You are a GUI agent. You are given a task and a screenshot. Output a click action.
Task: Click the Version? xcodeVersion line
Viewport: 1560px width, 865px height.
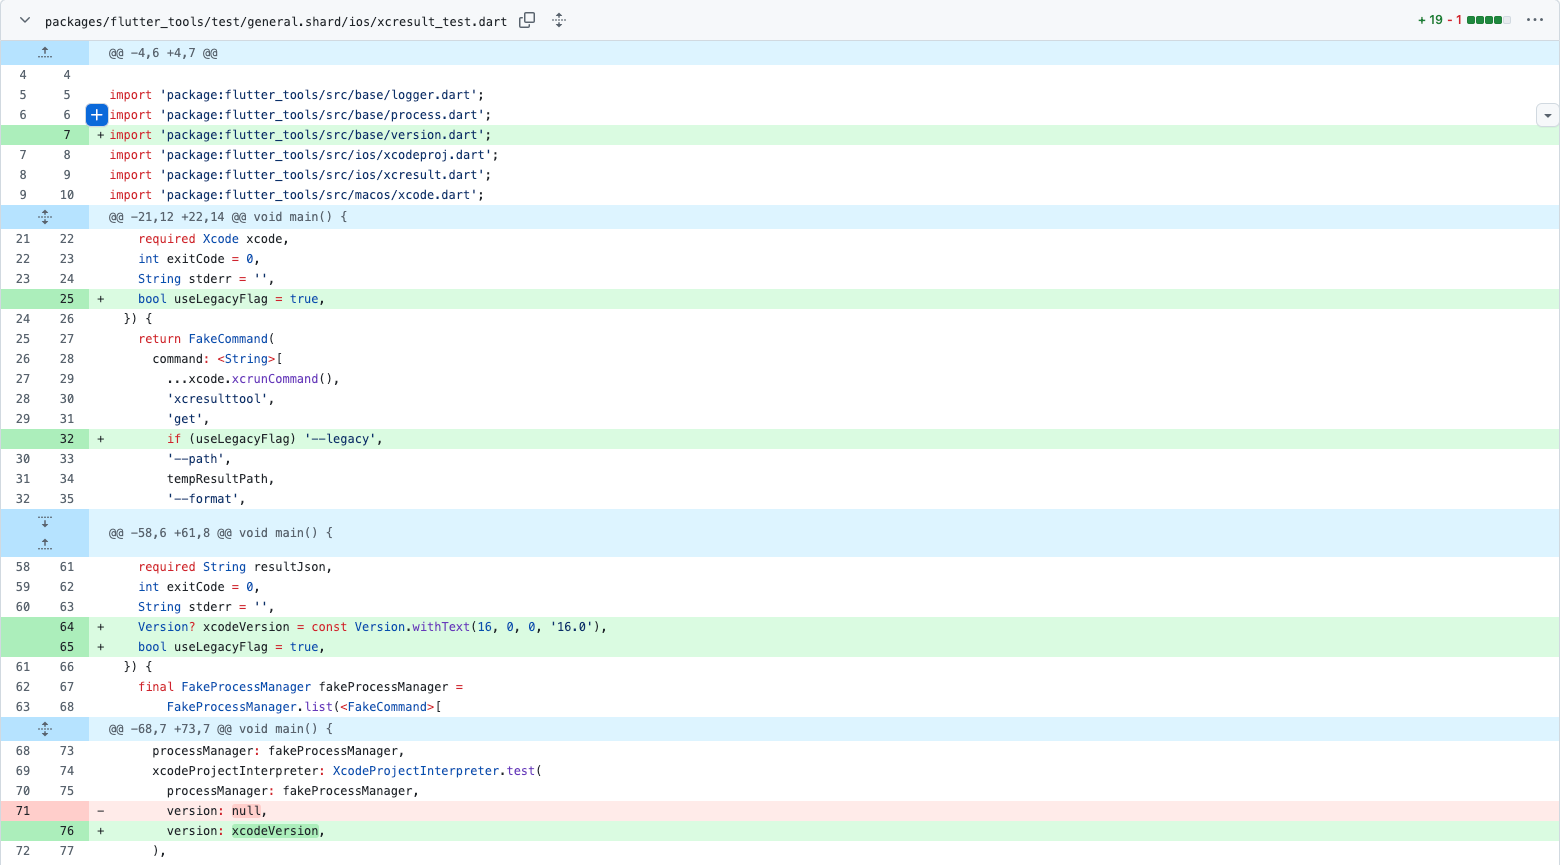[824, 627]
